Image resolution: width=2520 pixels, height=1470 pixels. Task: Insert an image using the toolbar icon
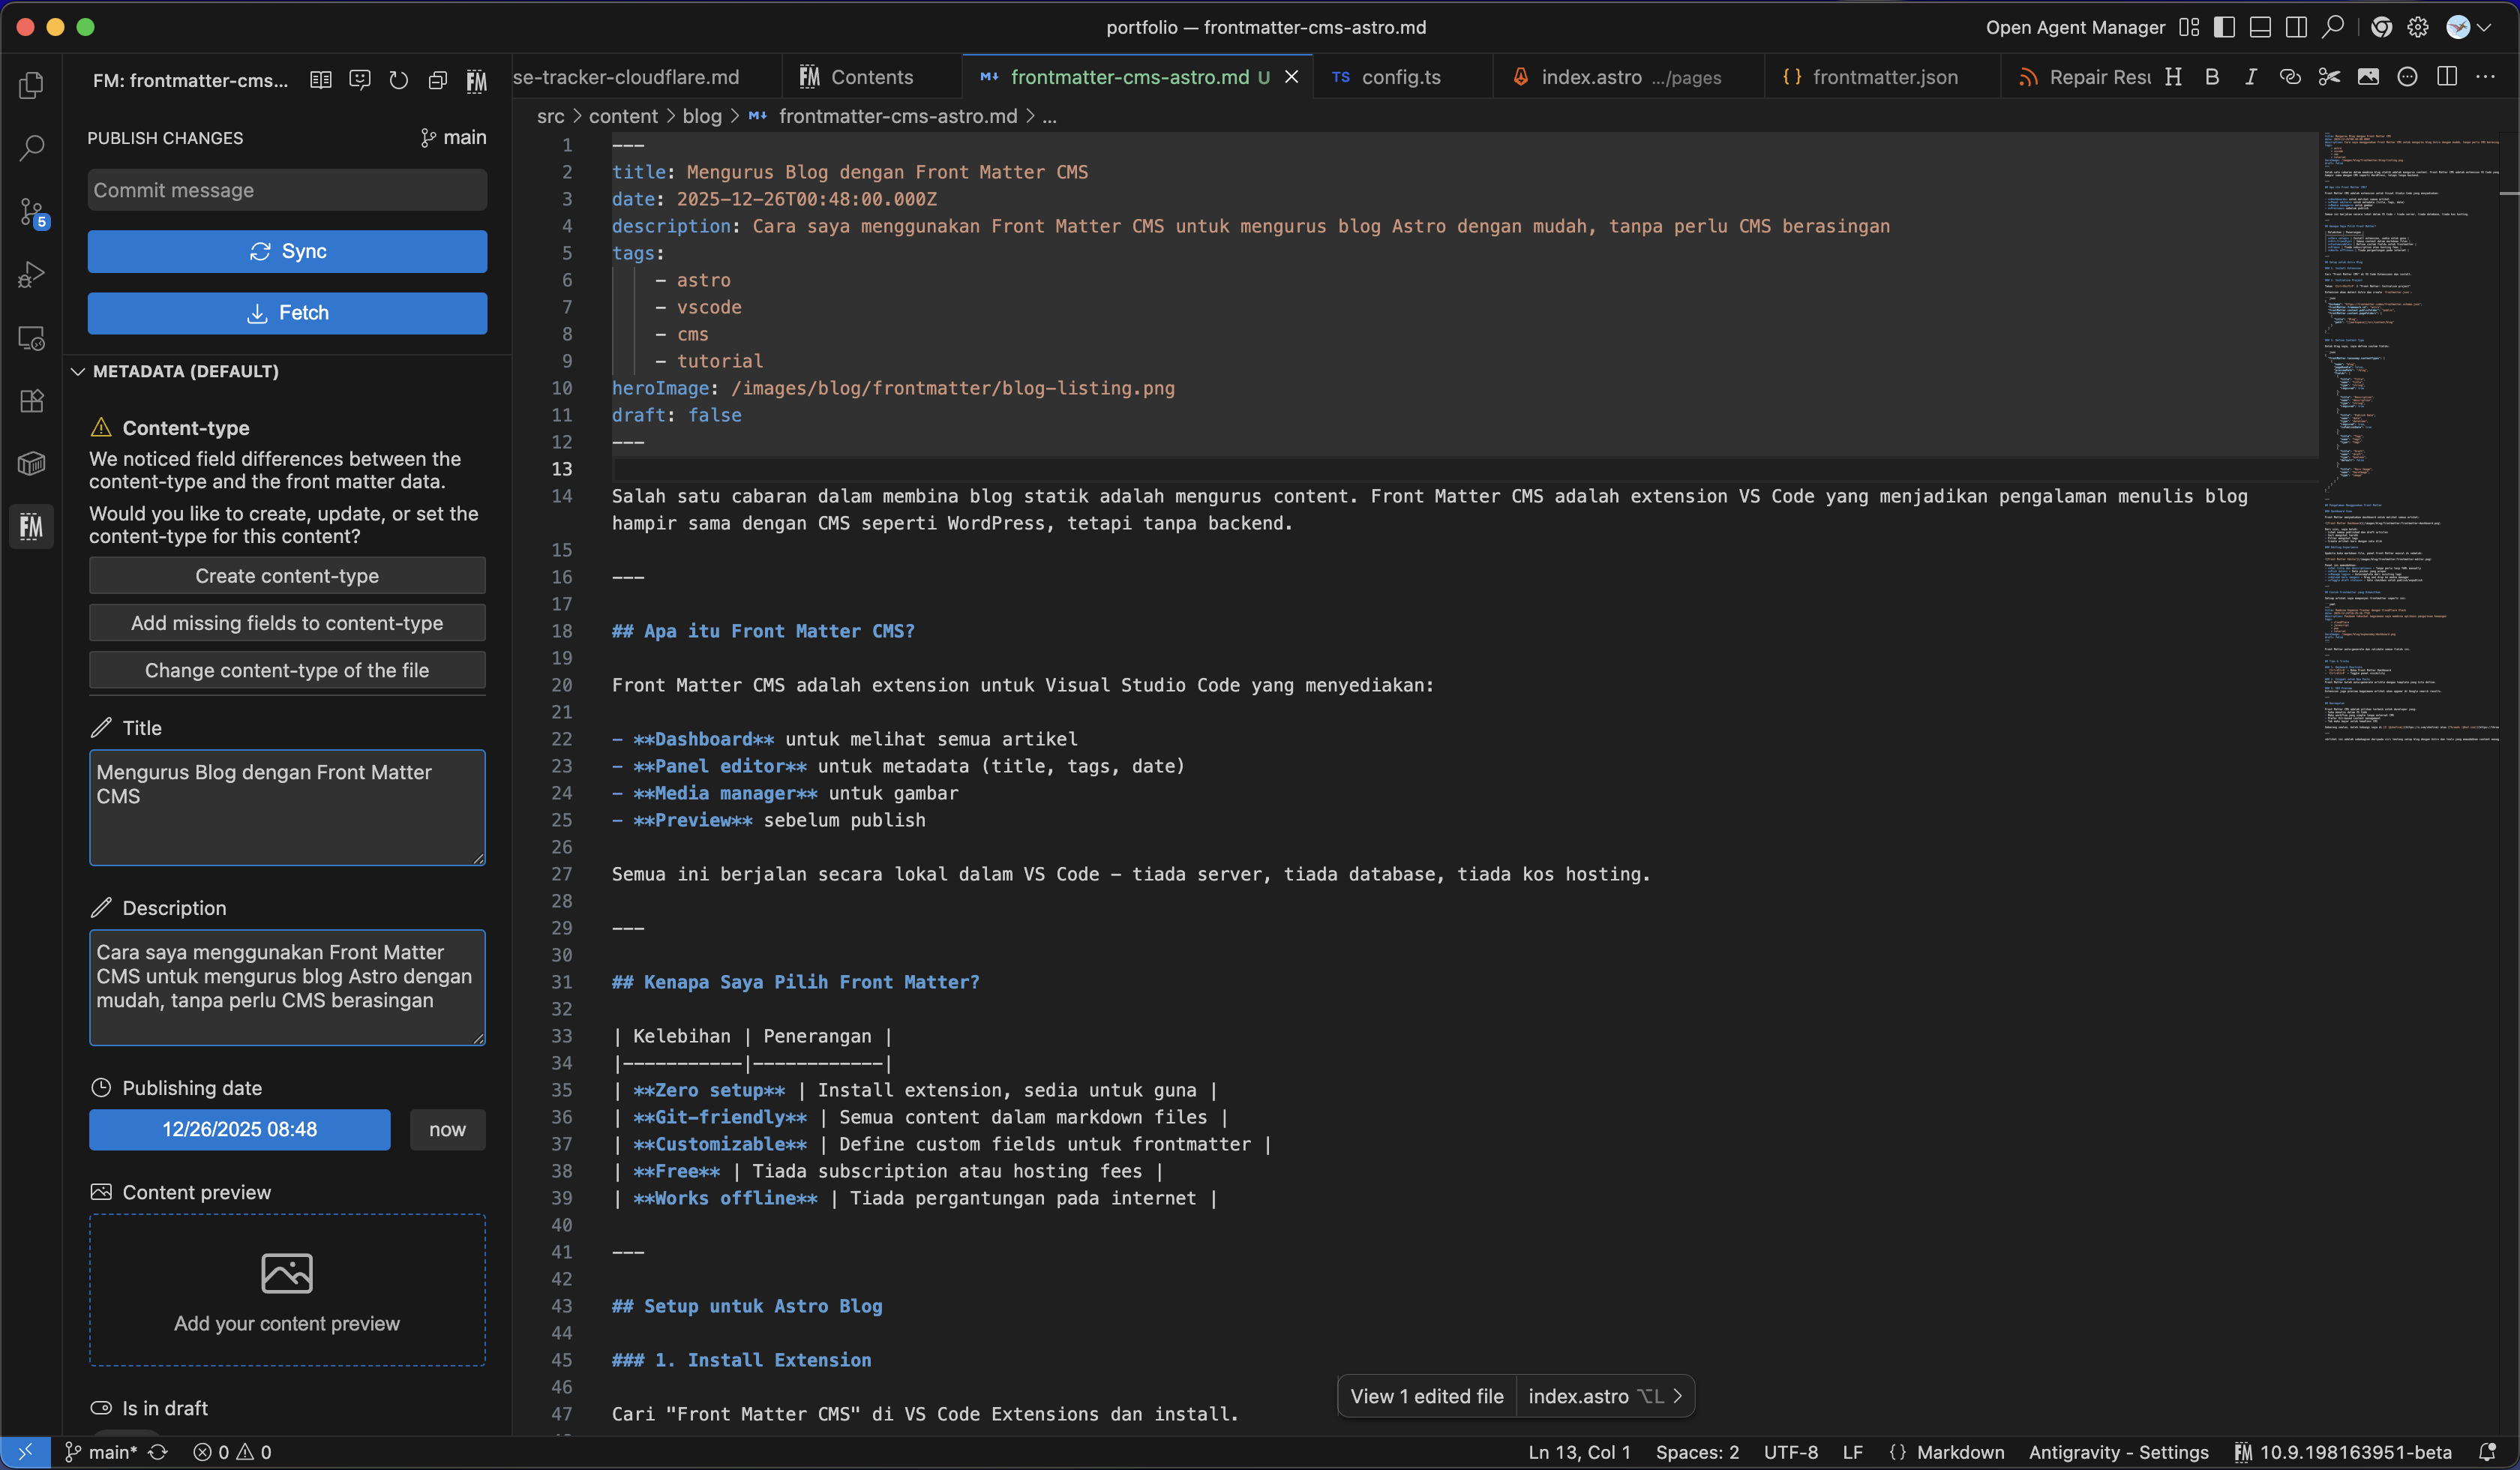(2368, 76)
